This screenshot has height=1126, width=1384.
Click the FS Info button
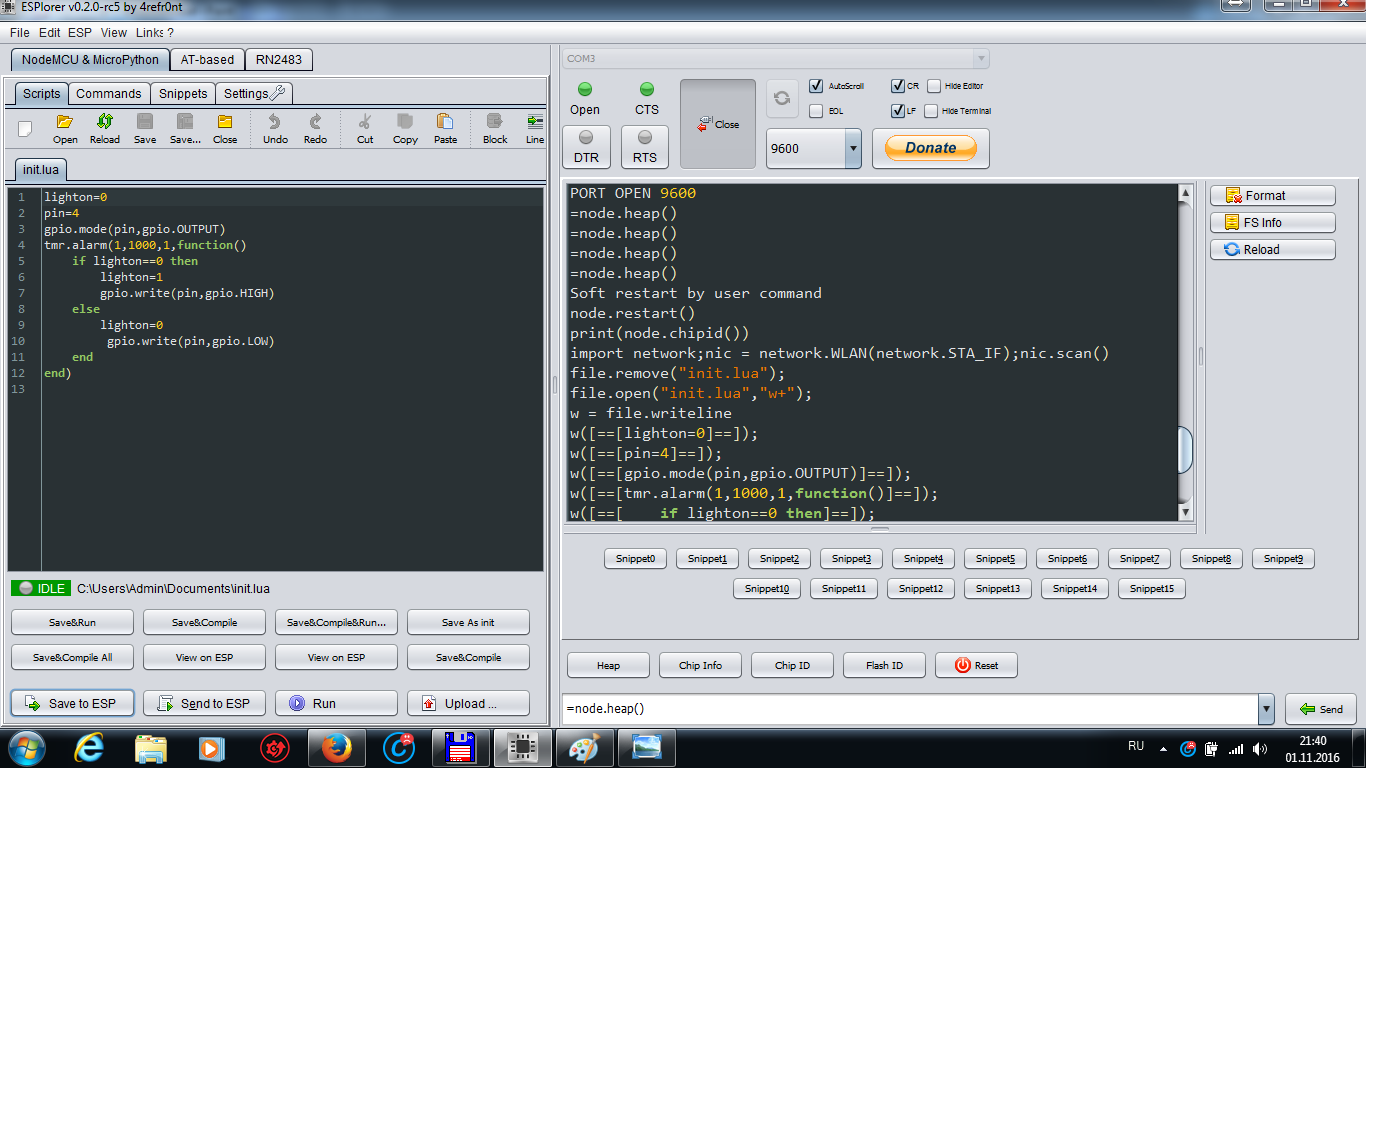(1273, 223)
